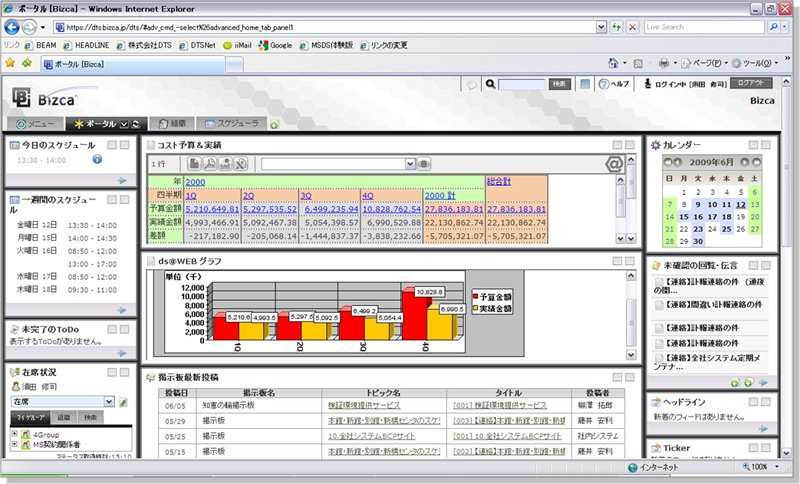Click the IE Home icon
The width and height of the screenshot is (800, 484).
[x=613, y=63]
